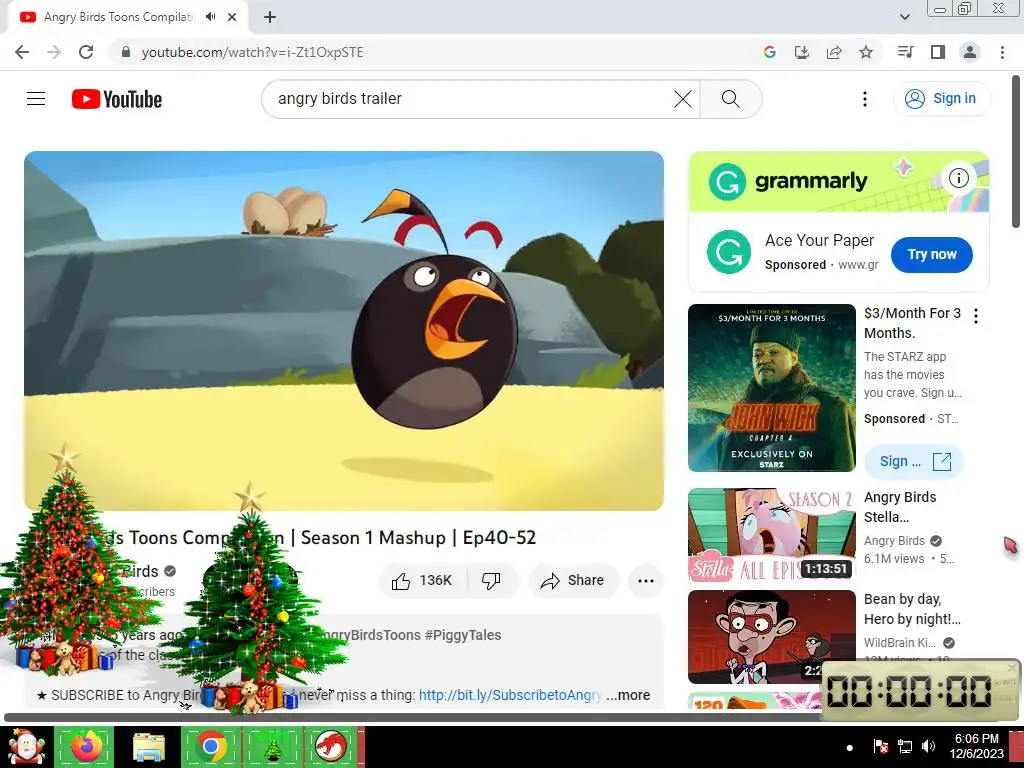This screenshot has height=768, width=1024.
Task: Click the Angry Birds Stella video title
Action: click(x=900, y=507)
